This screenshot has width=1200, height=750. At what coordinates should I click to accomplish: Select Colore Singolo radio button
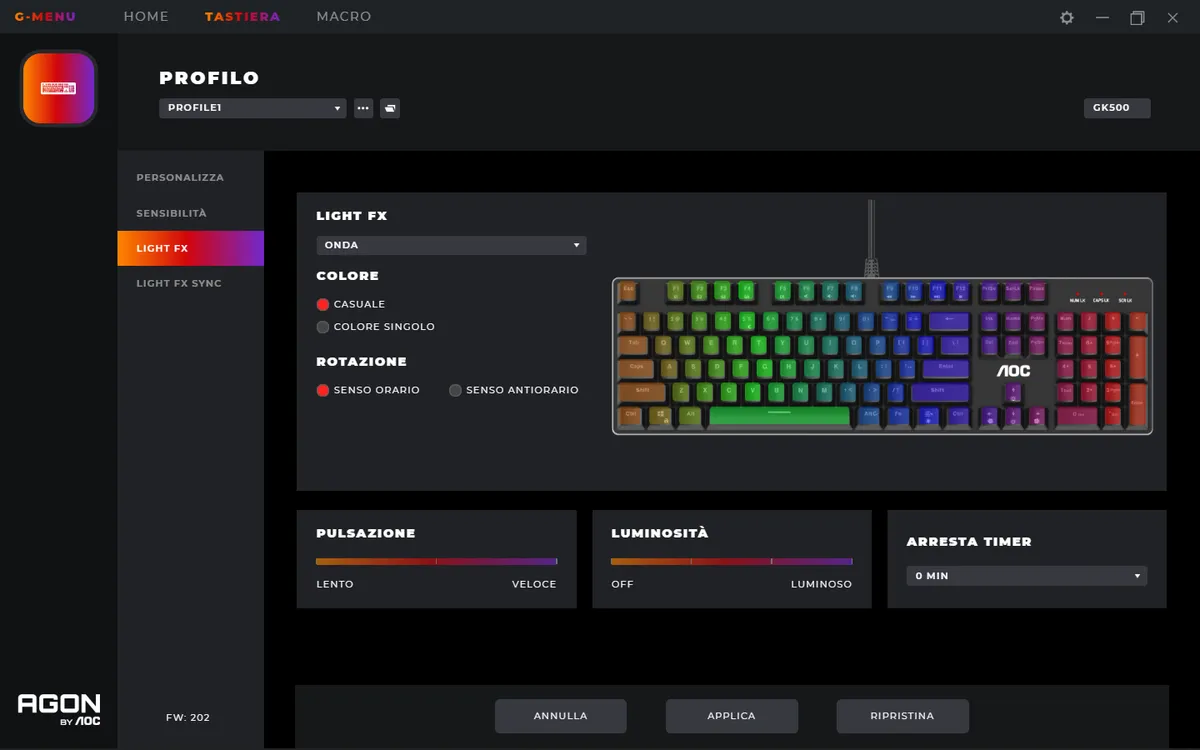tap(322, 327)
